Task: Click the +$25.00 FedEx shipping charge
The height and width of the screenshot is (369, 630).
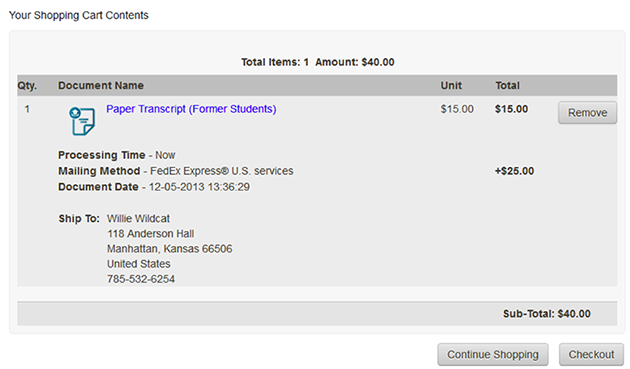Action: [x=514, y=171]
